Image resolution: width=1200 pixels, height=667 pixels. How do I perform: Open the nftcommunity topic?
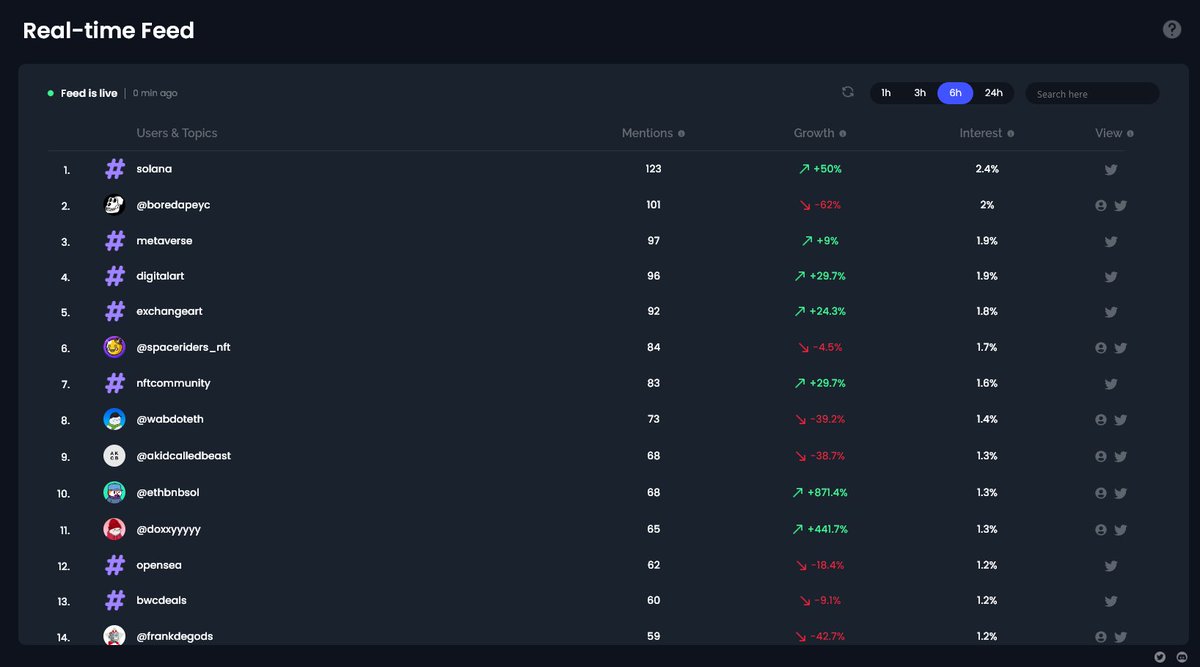click(x=173, y=383)
